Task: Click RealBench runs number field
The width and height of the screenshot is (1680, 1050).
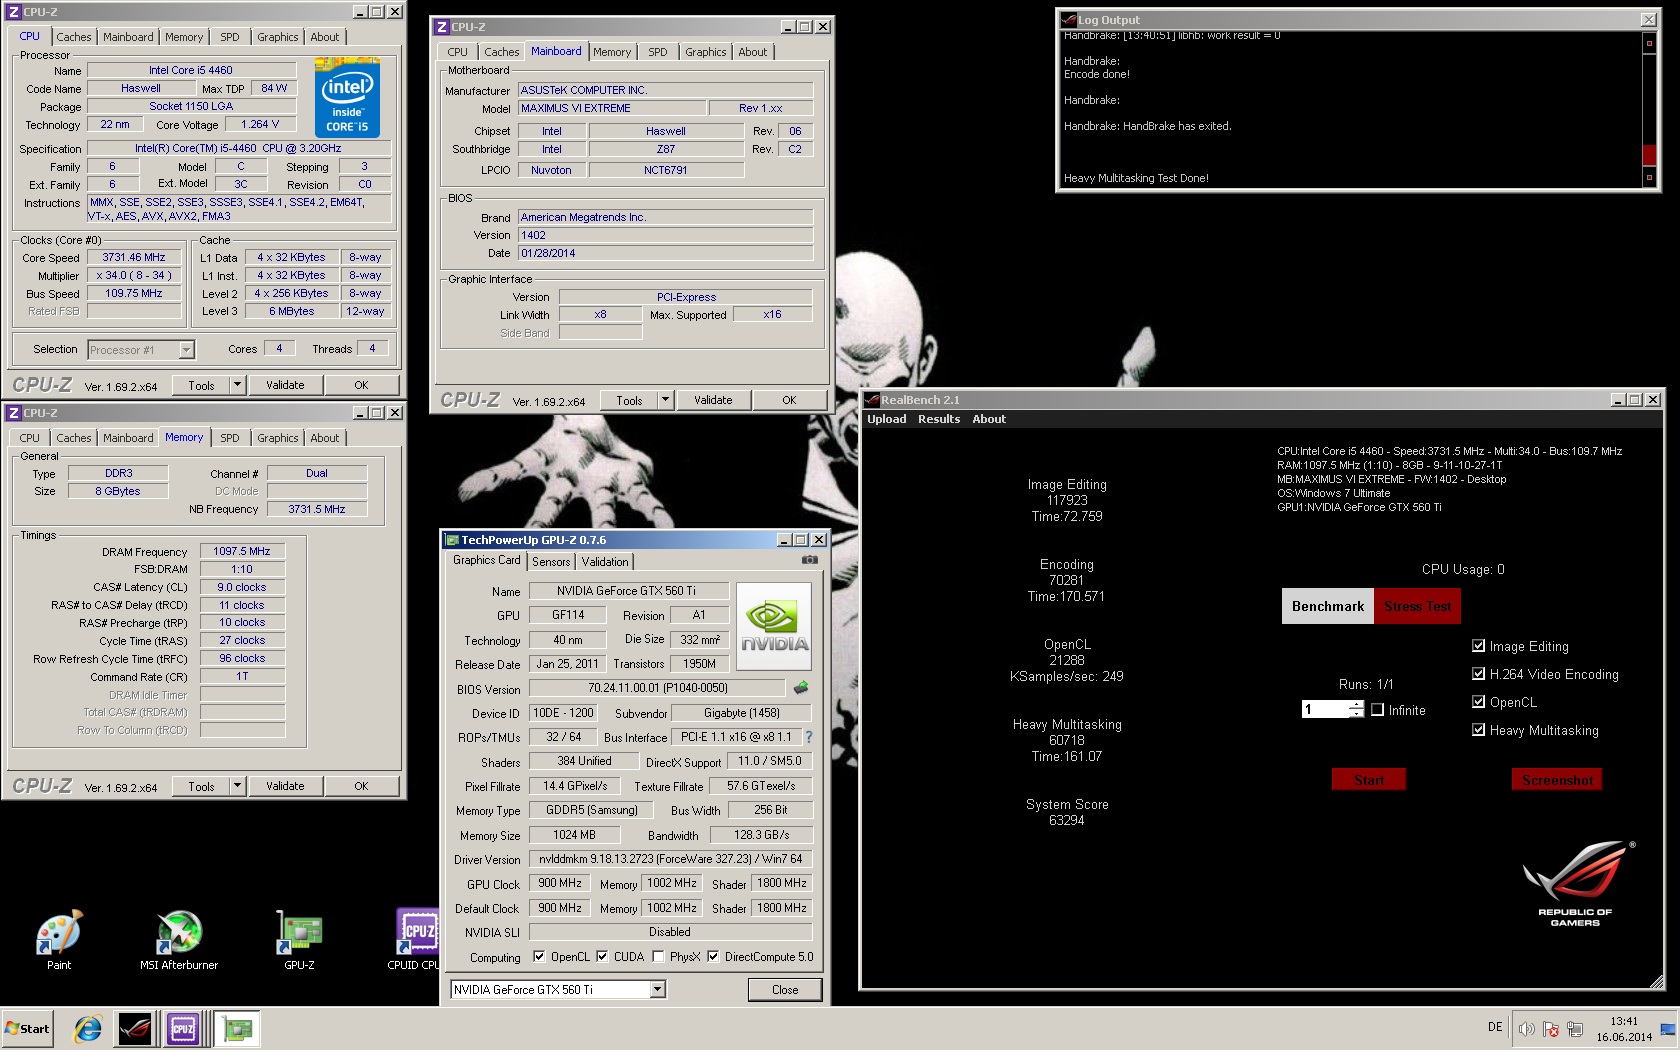Action: 1324,709
